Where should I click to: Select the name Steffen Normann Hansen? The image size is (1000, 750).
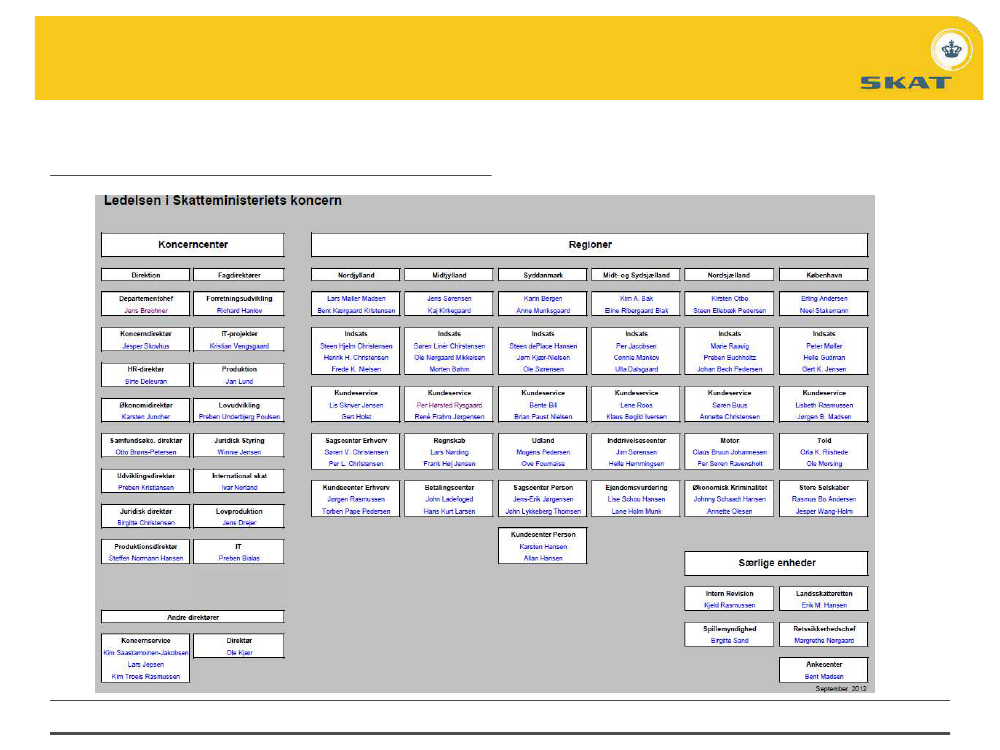(145, 558)
